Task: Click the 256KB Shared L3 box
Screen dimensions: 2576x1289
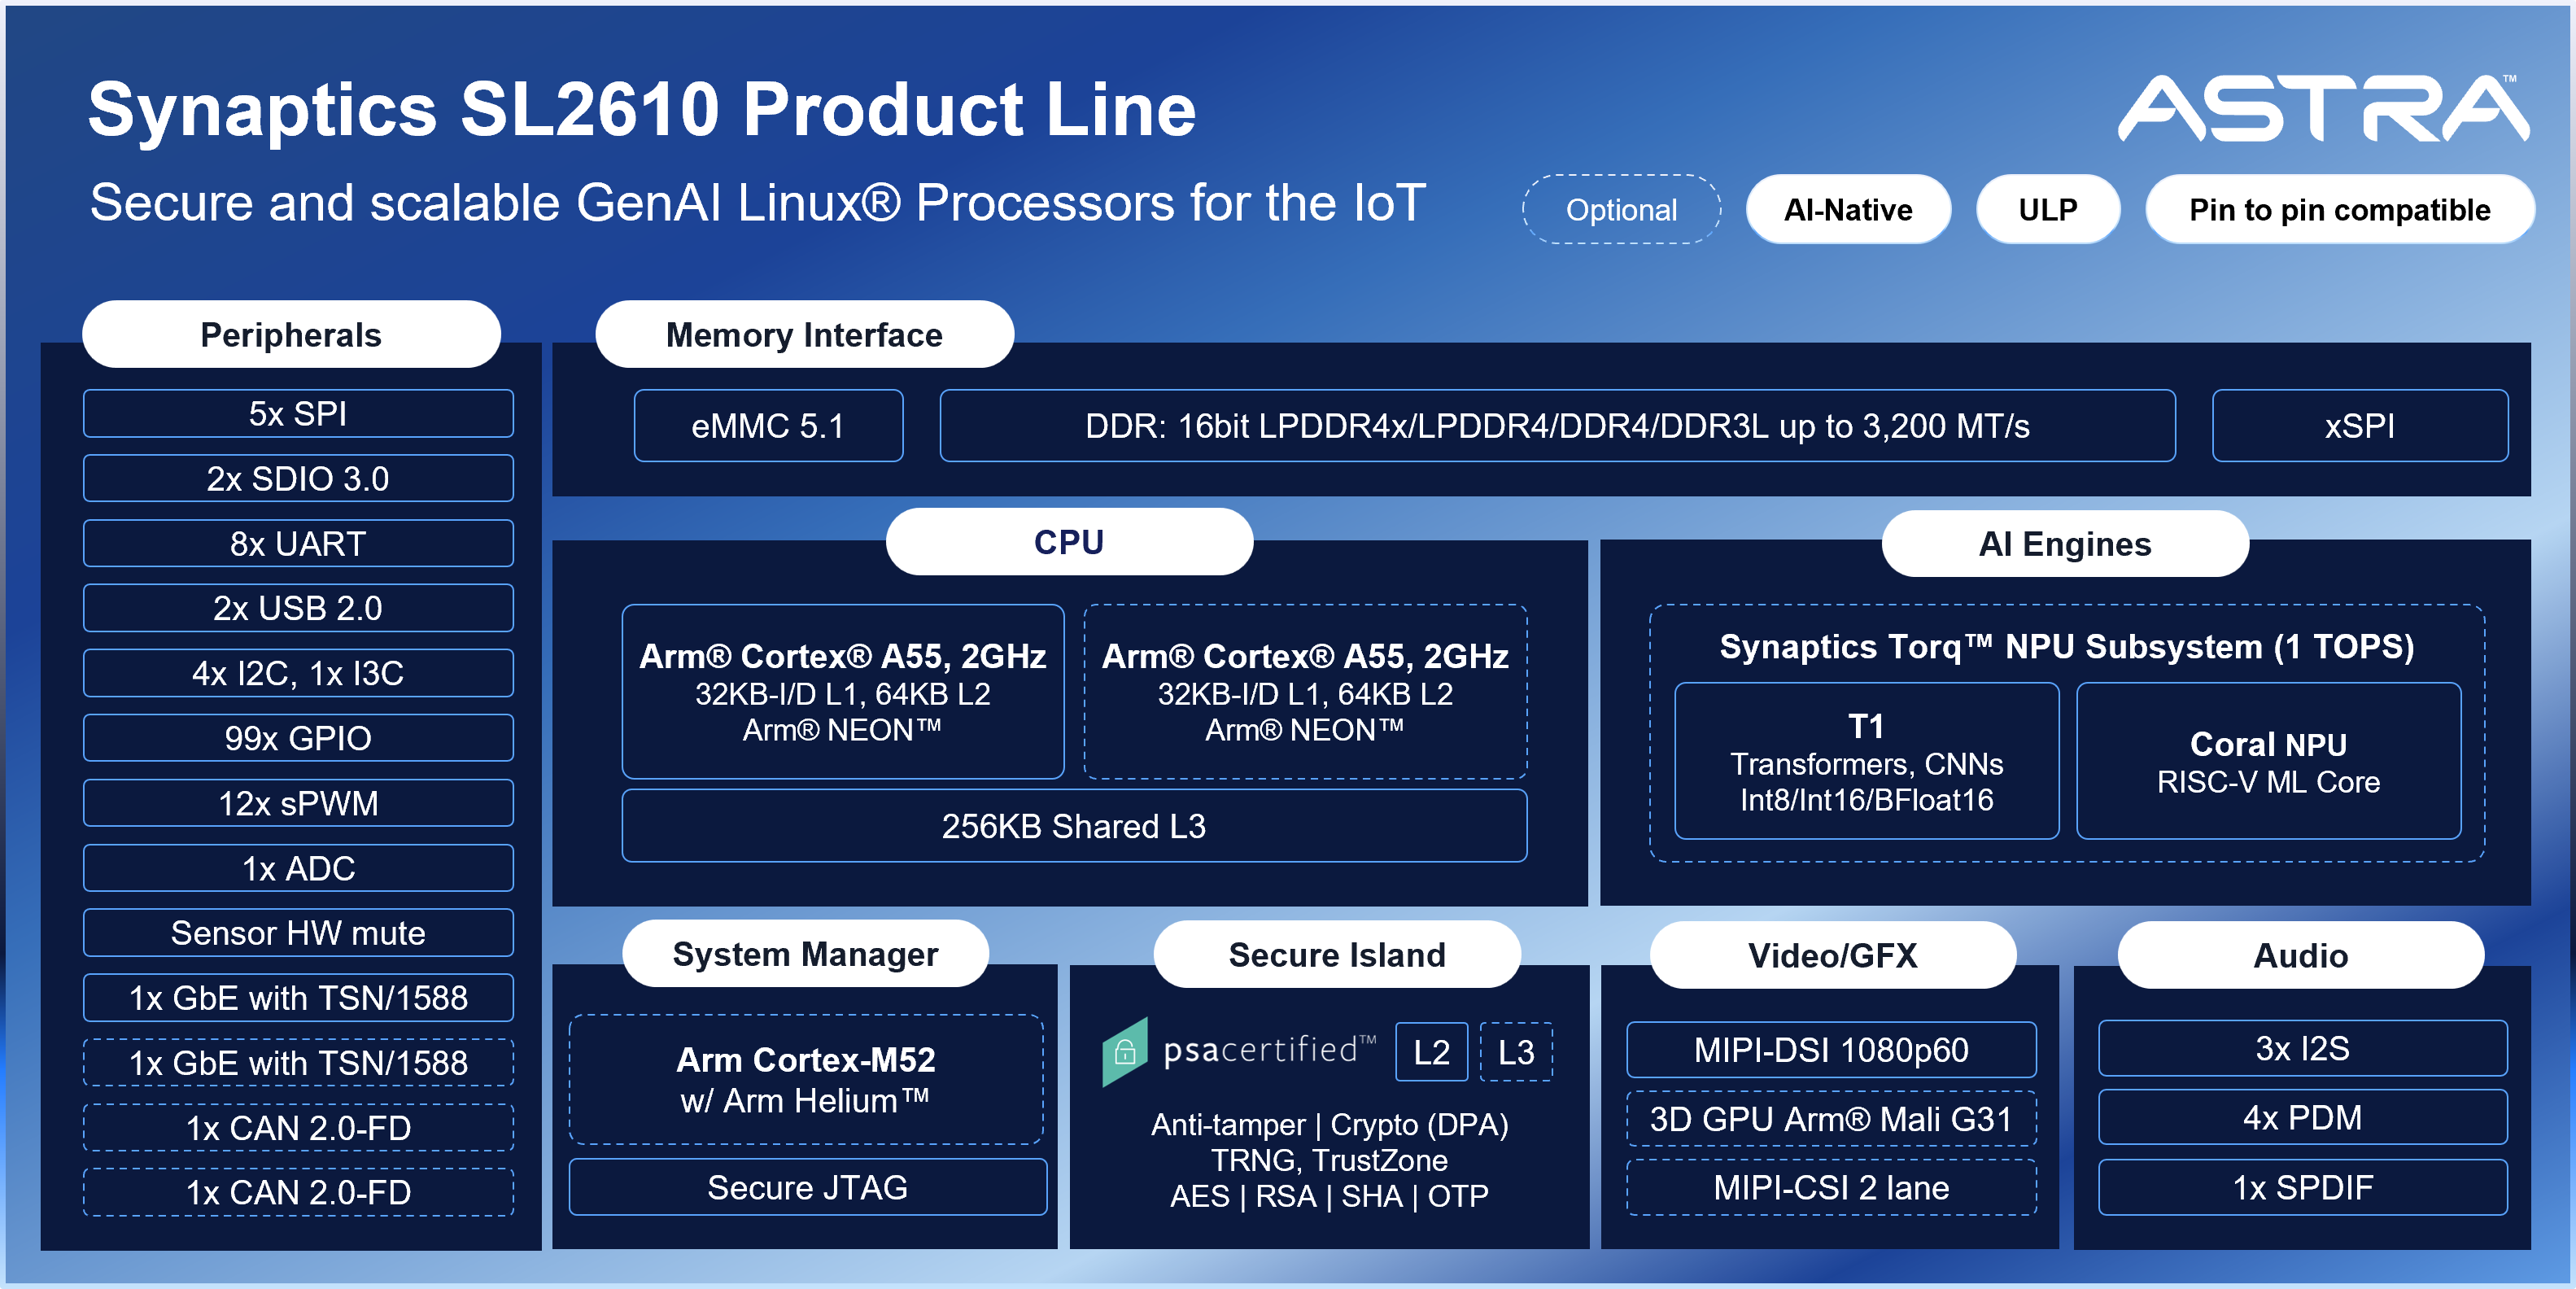Action: (x=1073, y=826)
